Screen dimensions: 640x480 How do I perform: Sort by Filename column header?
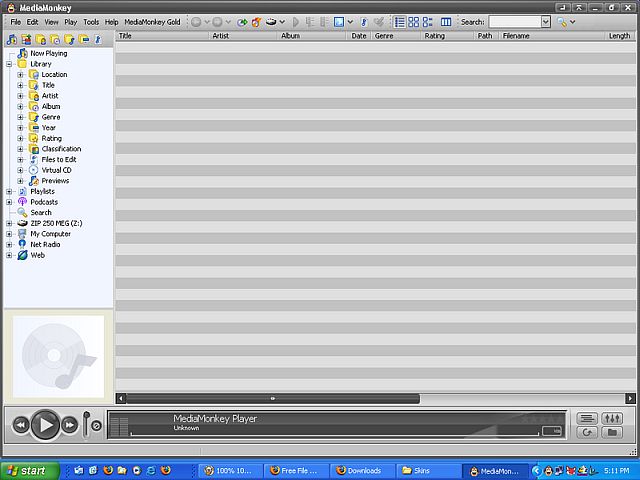tap(551, 36)
